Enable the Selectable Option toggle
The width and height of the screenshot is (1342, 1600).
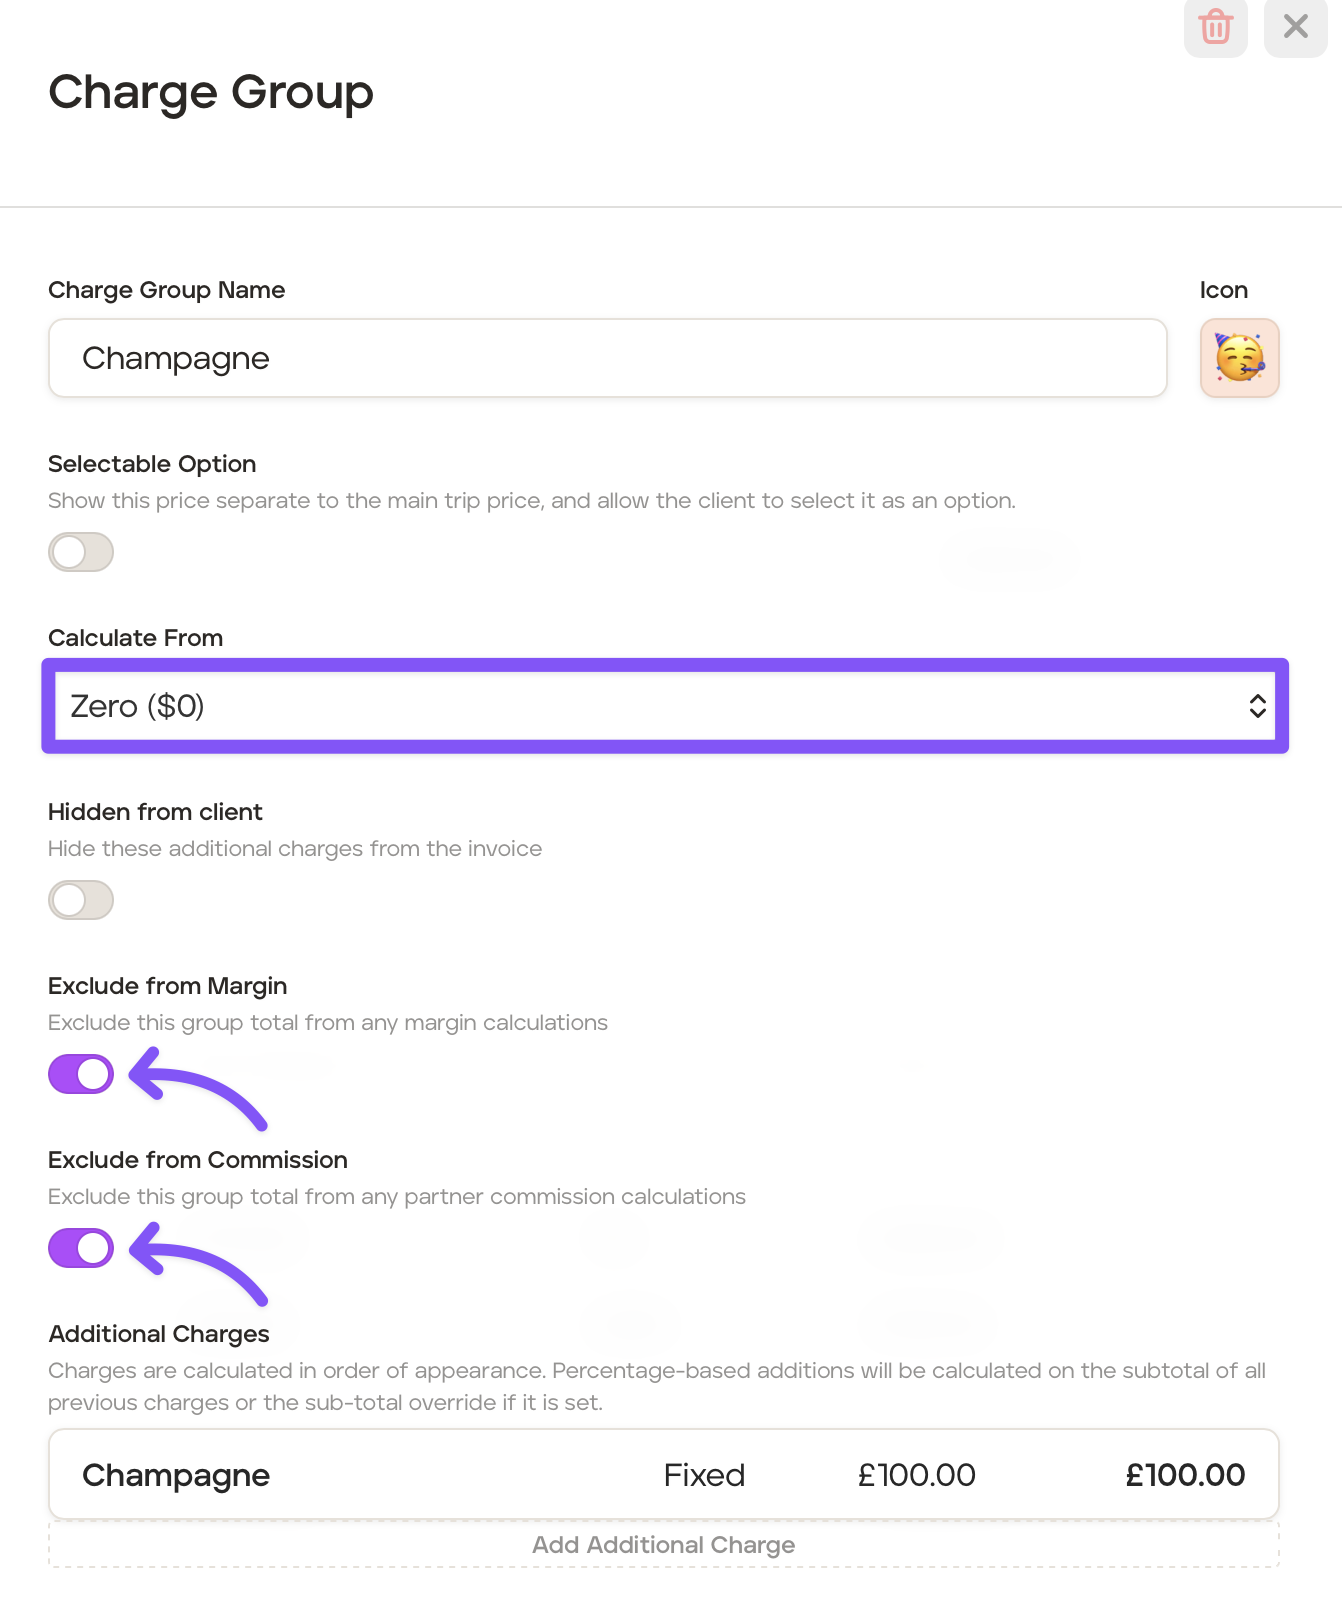tap(81, 552)
